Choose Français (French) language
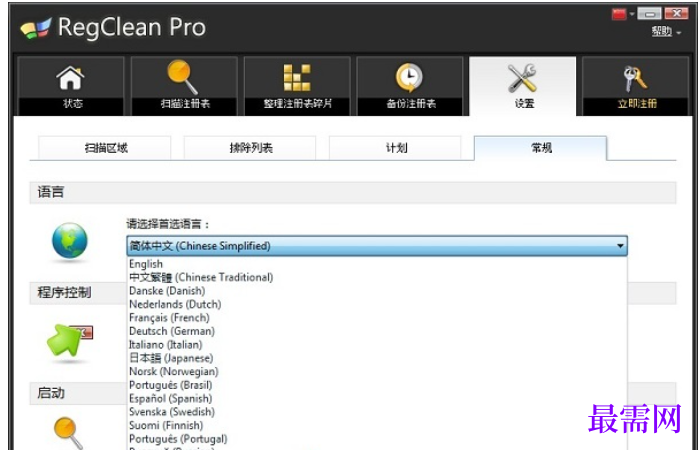The image size is (700, 450). point(377,317)
